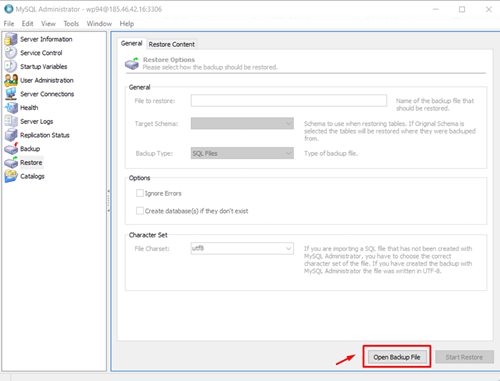The height and width of the screenshot is (381, 500).
Task: Maximize the MySQL Administrator window
Action: [x=462, y=9]
